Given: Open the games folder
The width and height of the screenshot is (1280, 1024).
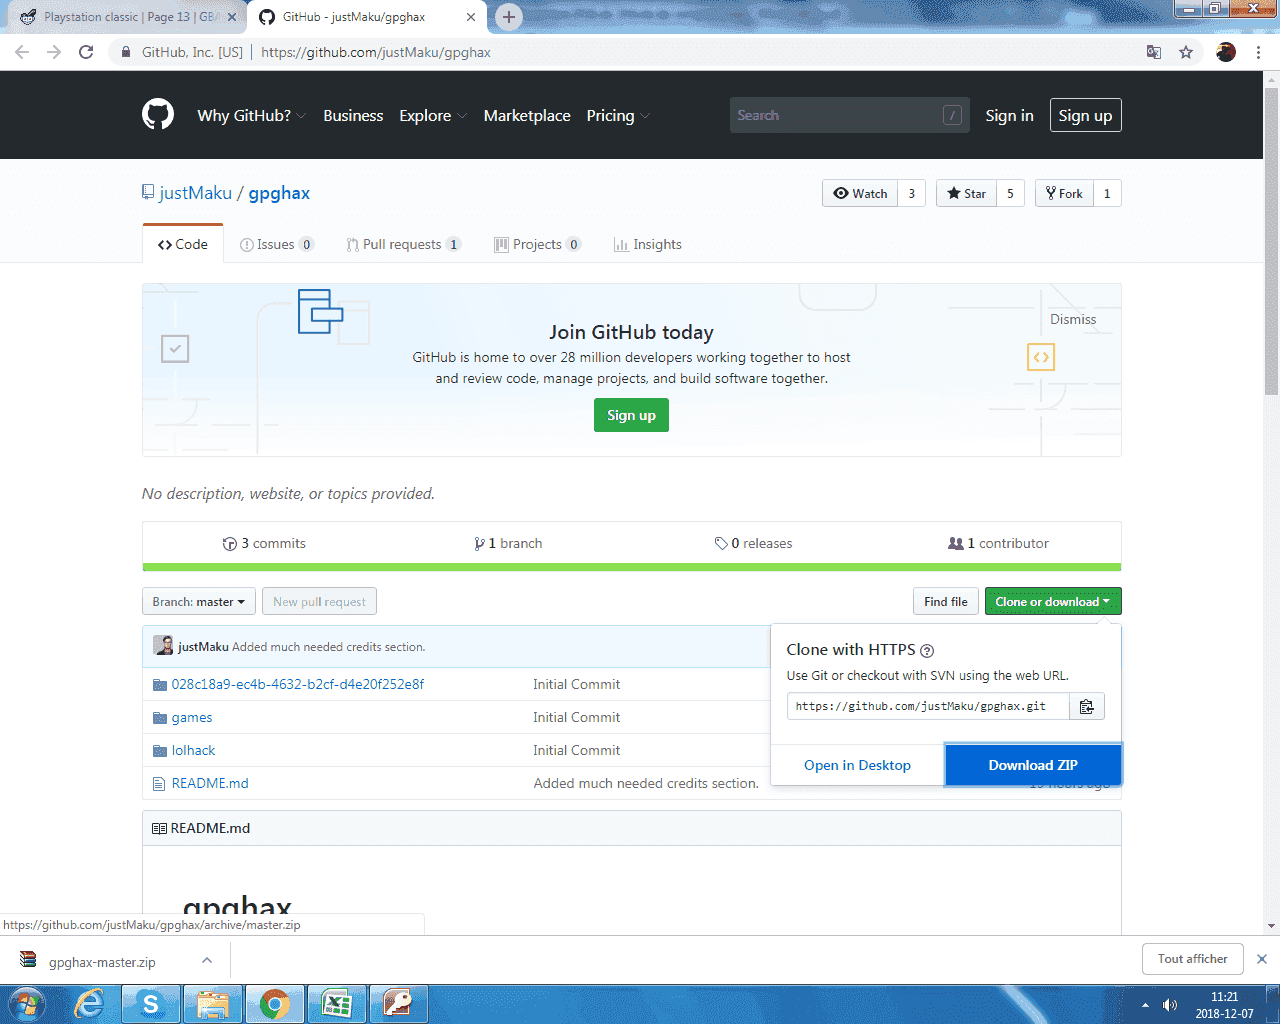Looking at the screenshot, I should [192, 717].
